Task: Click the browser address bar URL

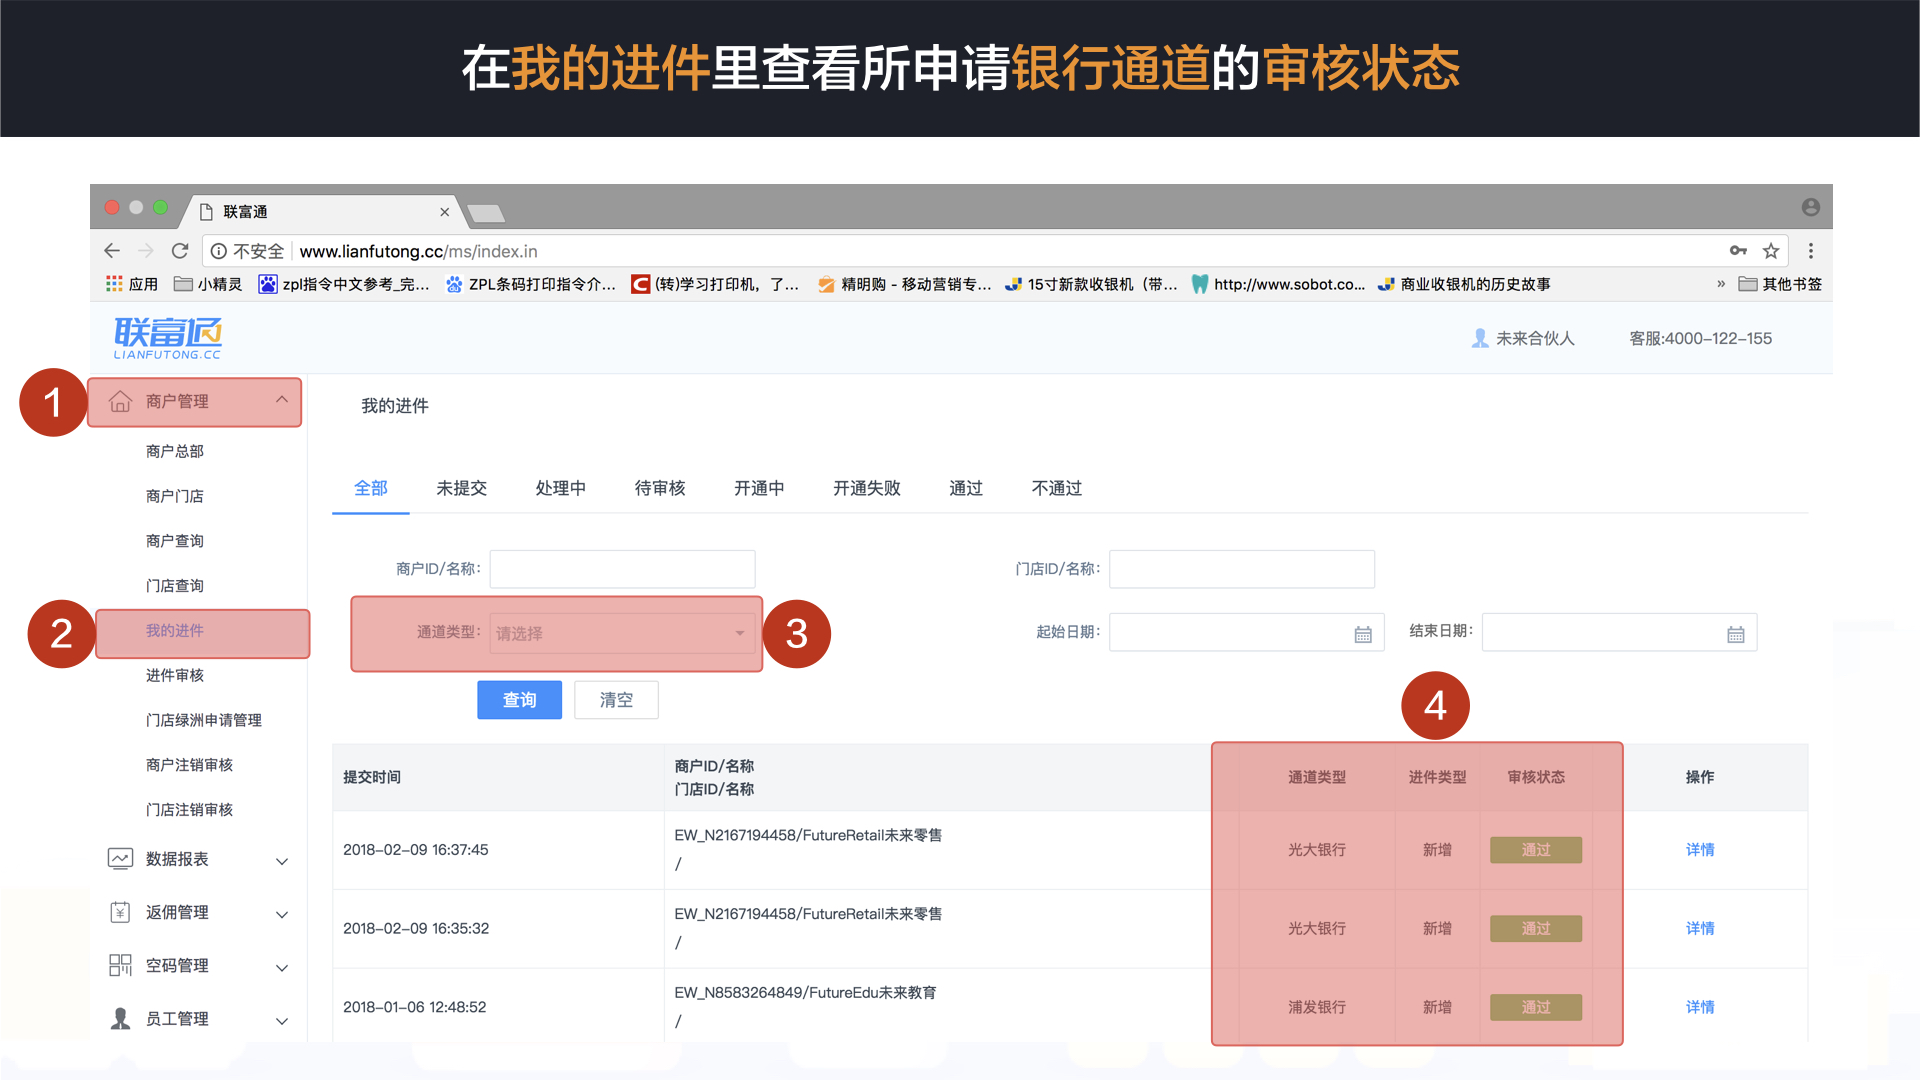Action: click(x=418, y=251)
